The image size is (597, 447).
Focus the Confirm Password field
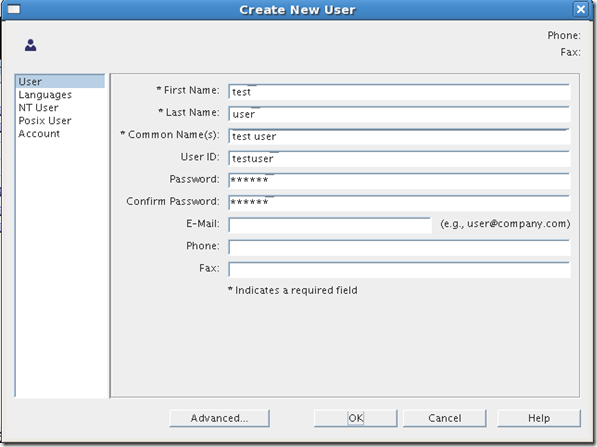[399, 203]
